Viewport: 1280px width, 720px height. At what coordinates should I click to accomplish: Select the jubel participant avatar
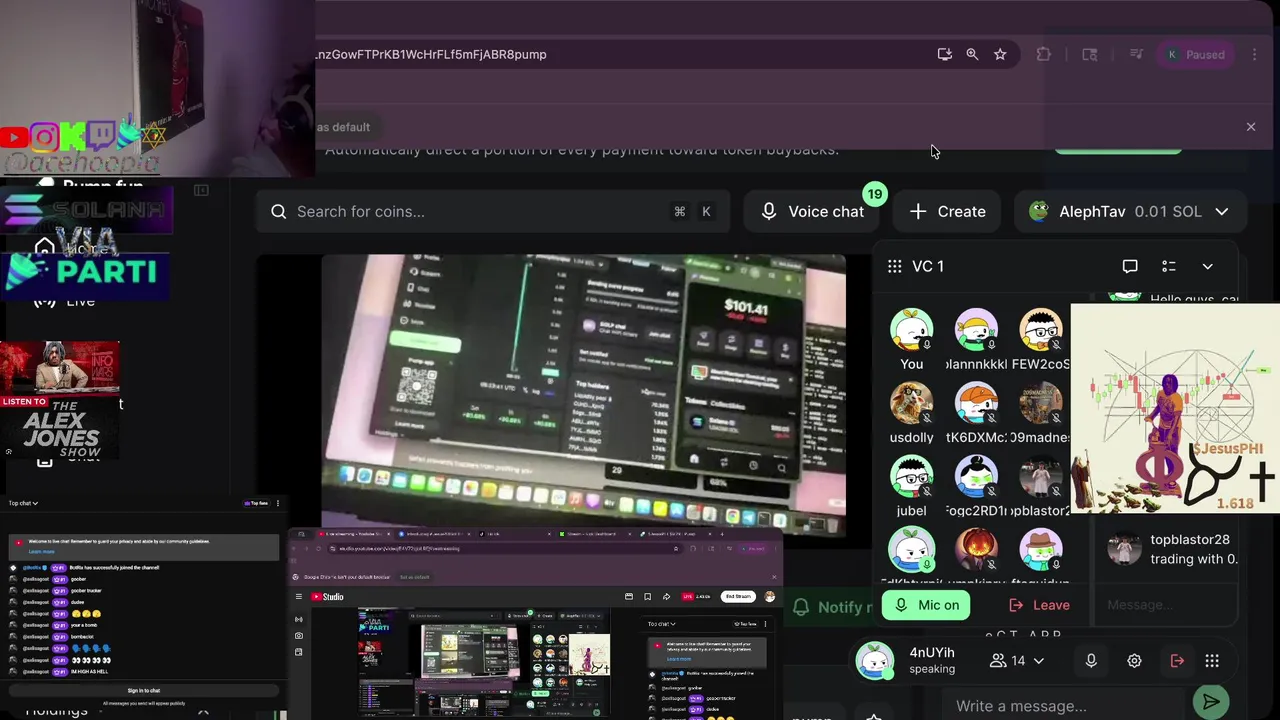911,477
